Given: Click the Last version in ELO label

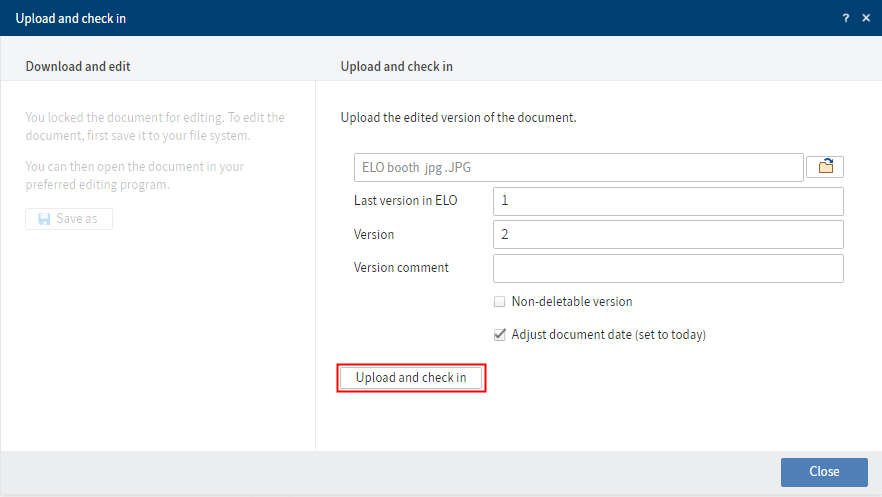Looking at the screenshot, I should [x=405, y=201].
